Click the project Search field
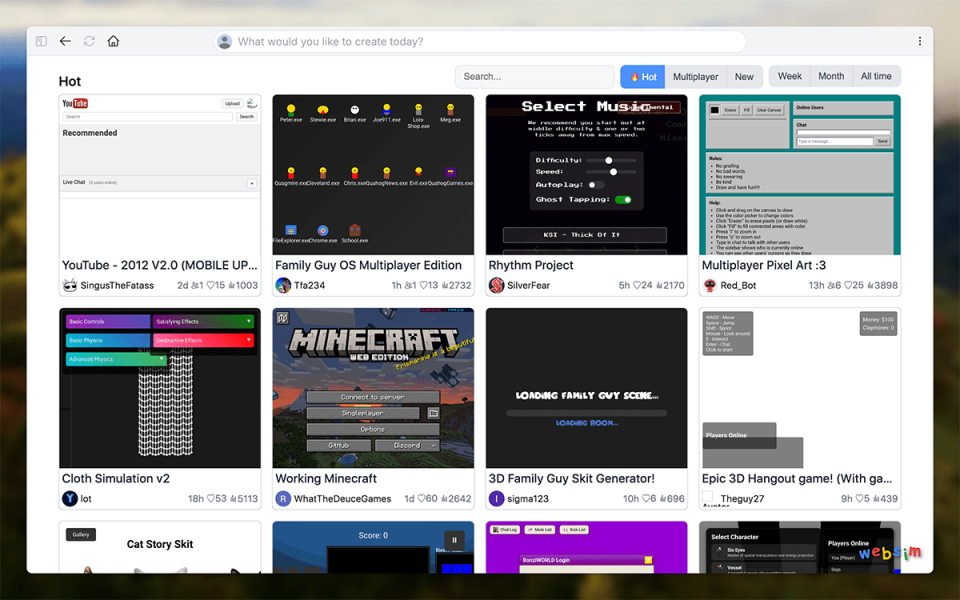The width and height of the screenshot is (960, 600). [534, 77]
